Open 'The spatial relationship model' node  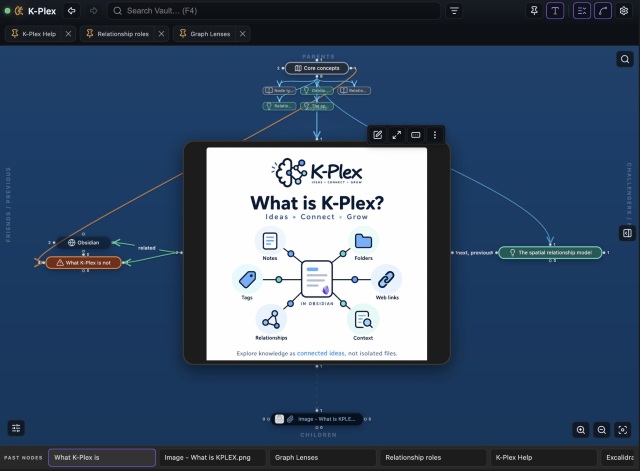pos(550,253)
